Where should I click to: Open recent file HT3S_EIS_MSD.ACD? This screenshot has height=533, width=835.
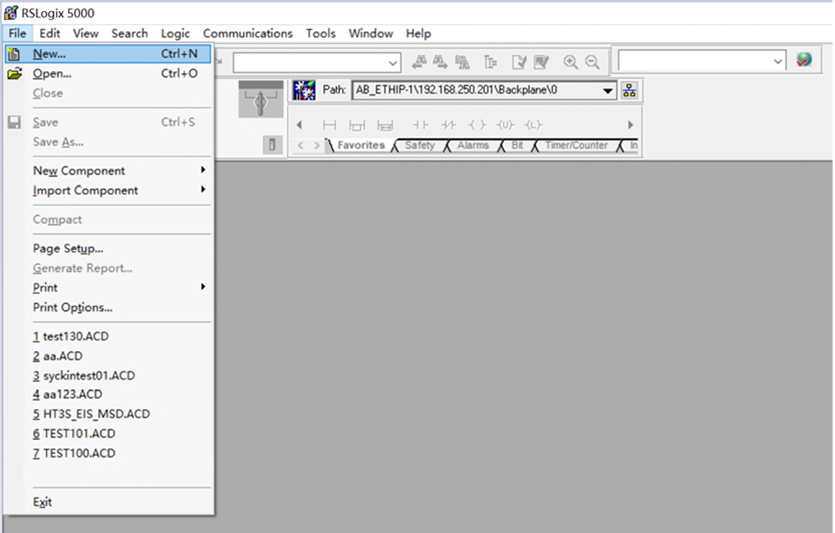click(91, 414)
